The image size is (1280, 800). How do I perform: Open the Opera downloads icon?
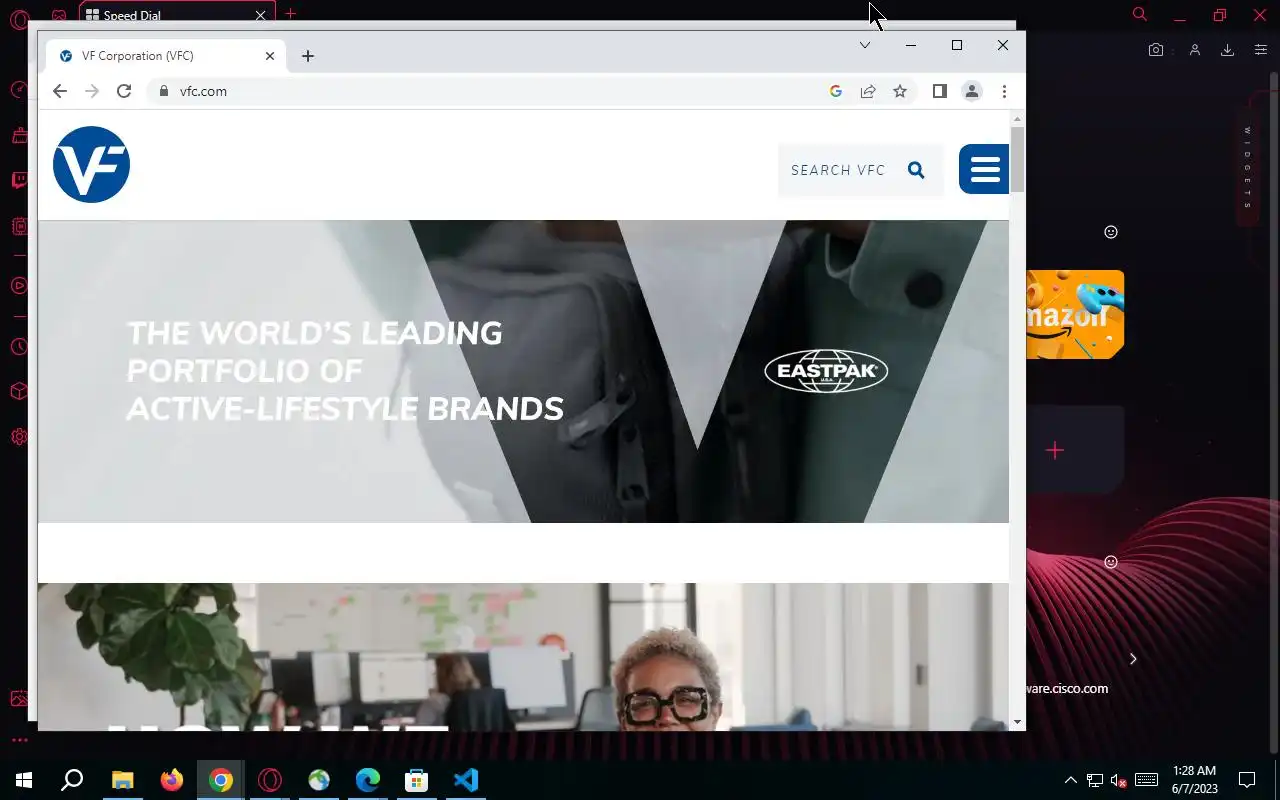coord(1227,50)
